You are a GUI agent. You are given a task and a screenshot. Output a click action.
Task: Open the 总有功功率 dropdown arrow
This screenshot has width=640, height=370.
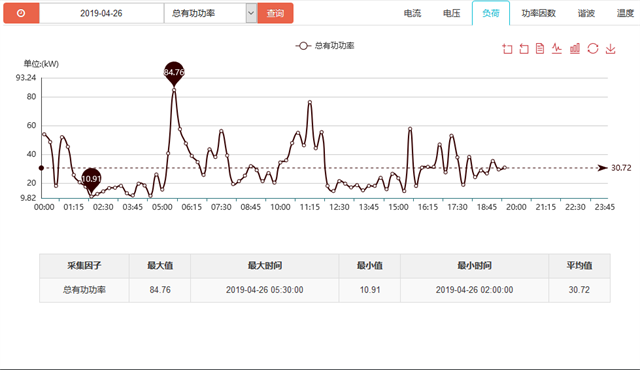pos(251,13)
